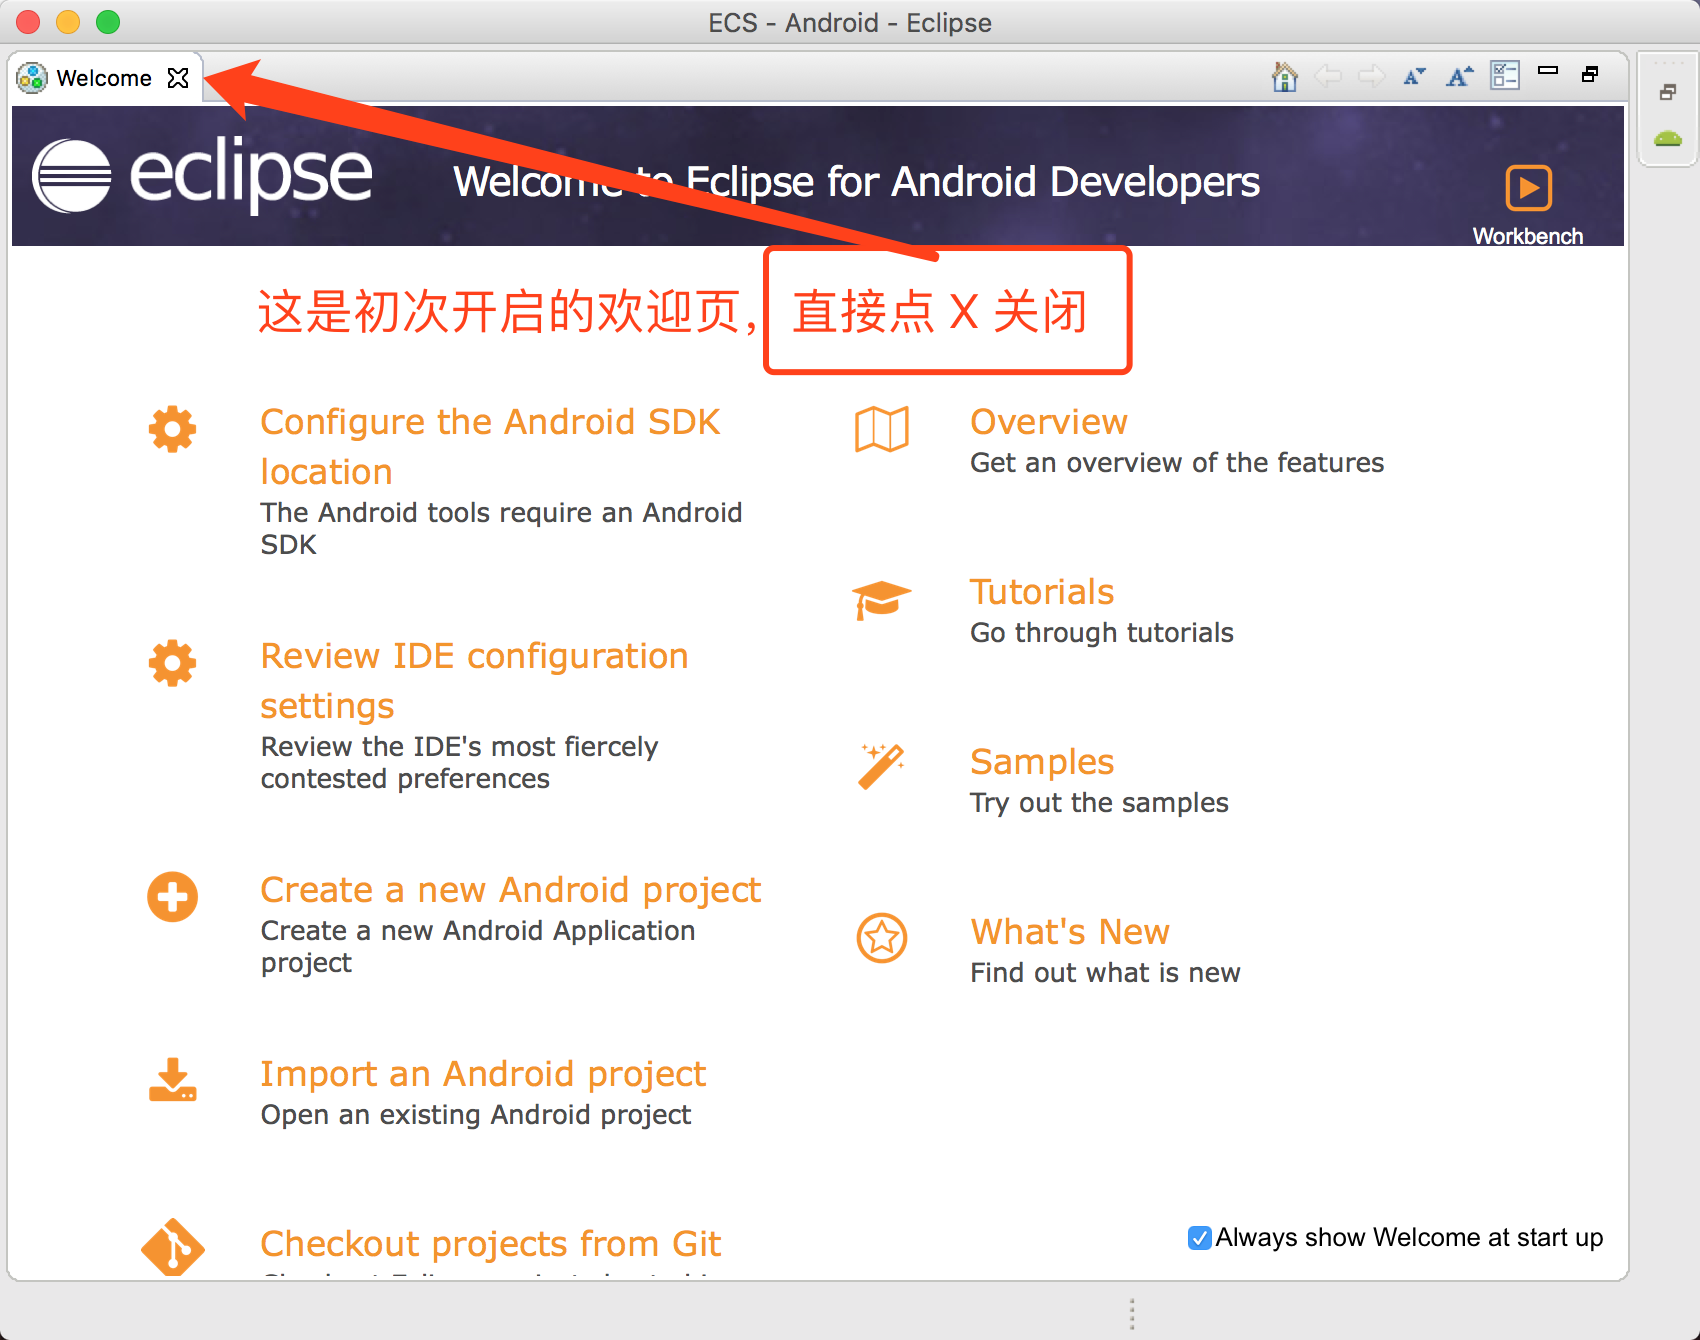Click plus icon for new Android project

172,897
